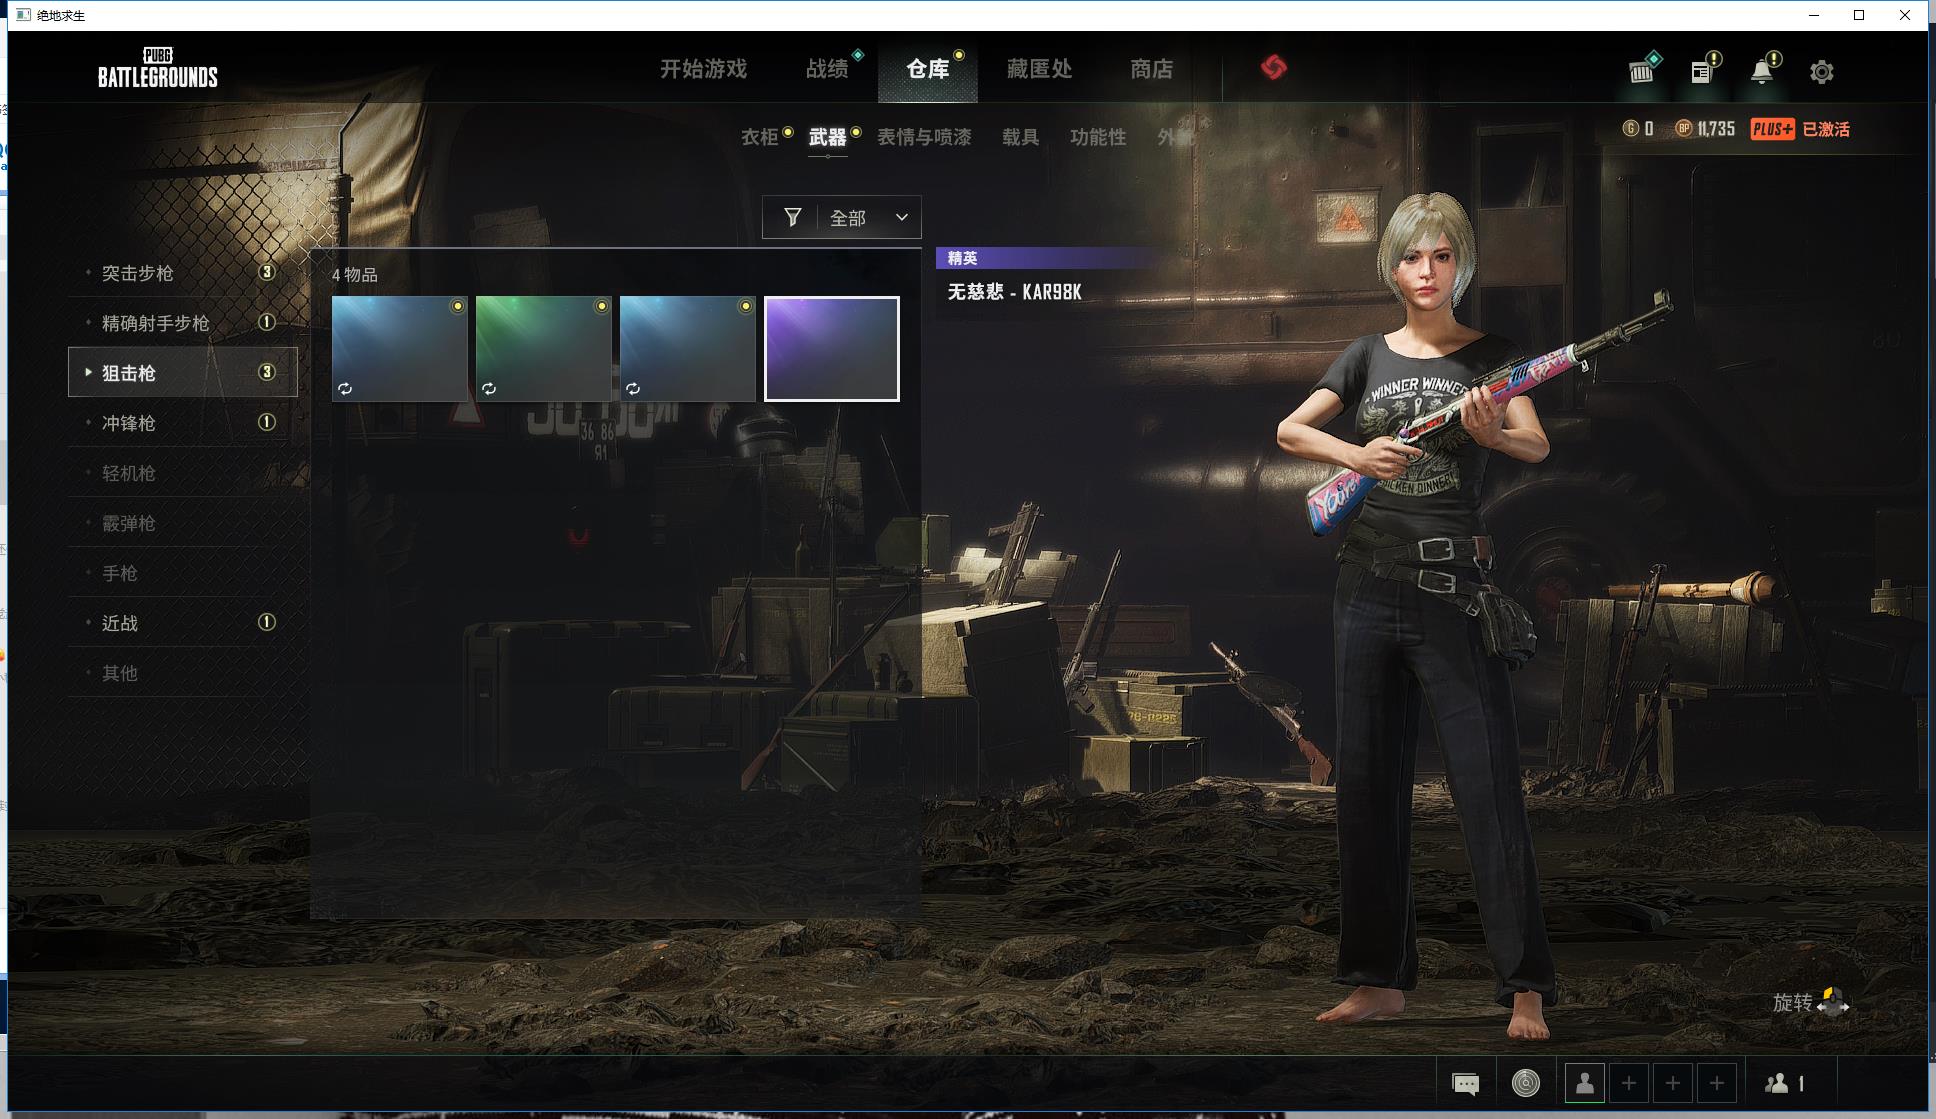
Task: Click the 4 物品 item count
Action: coord(355,274)
